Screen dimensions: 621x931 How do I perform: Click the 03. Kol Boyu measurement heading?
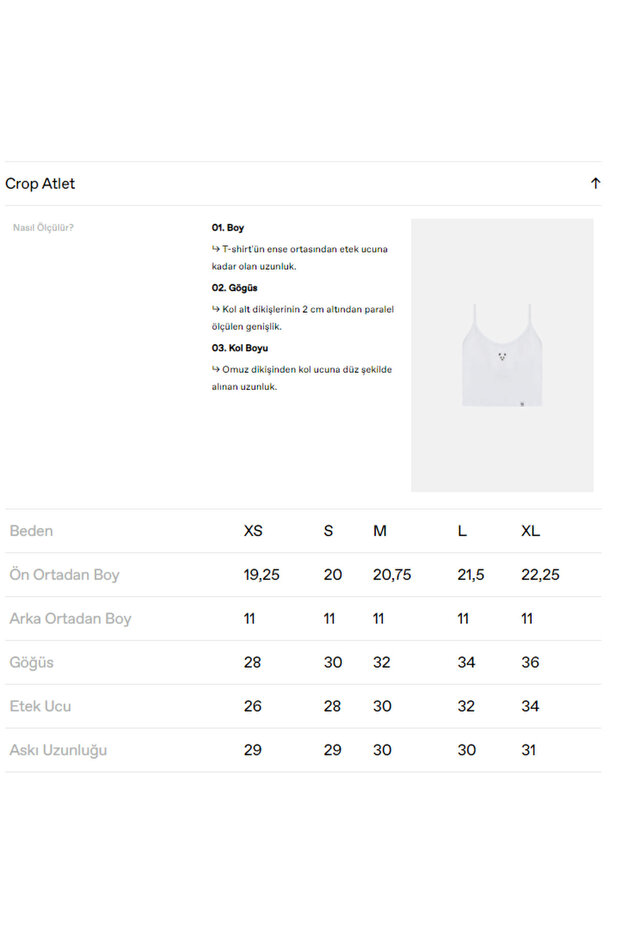click(x=239, y=348)
